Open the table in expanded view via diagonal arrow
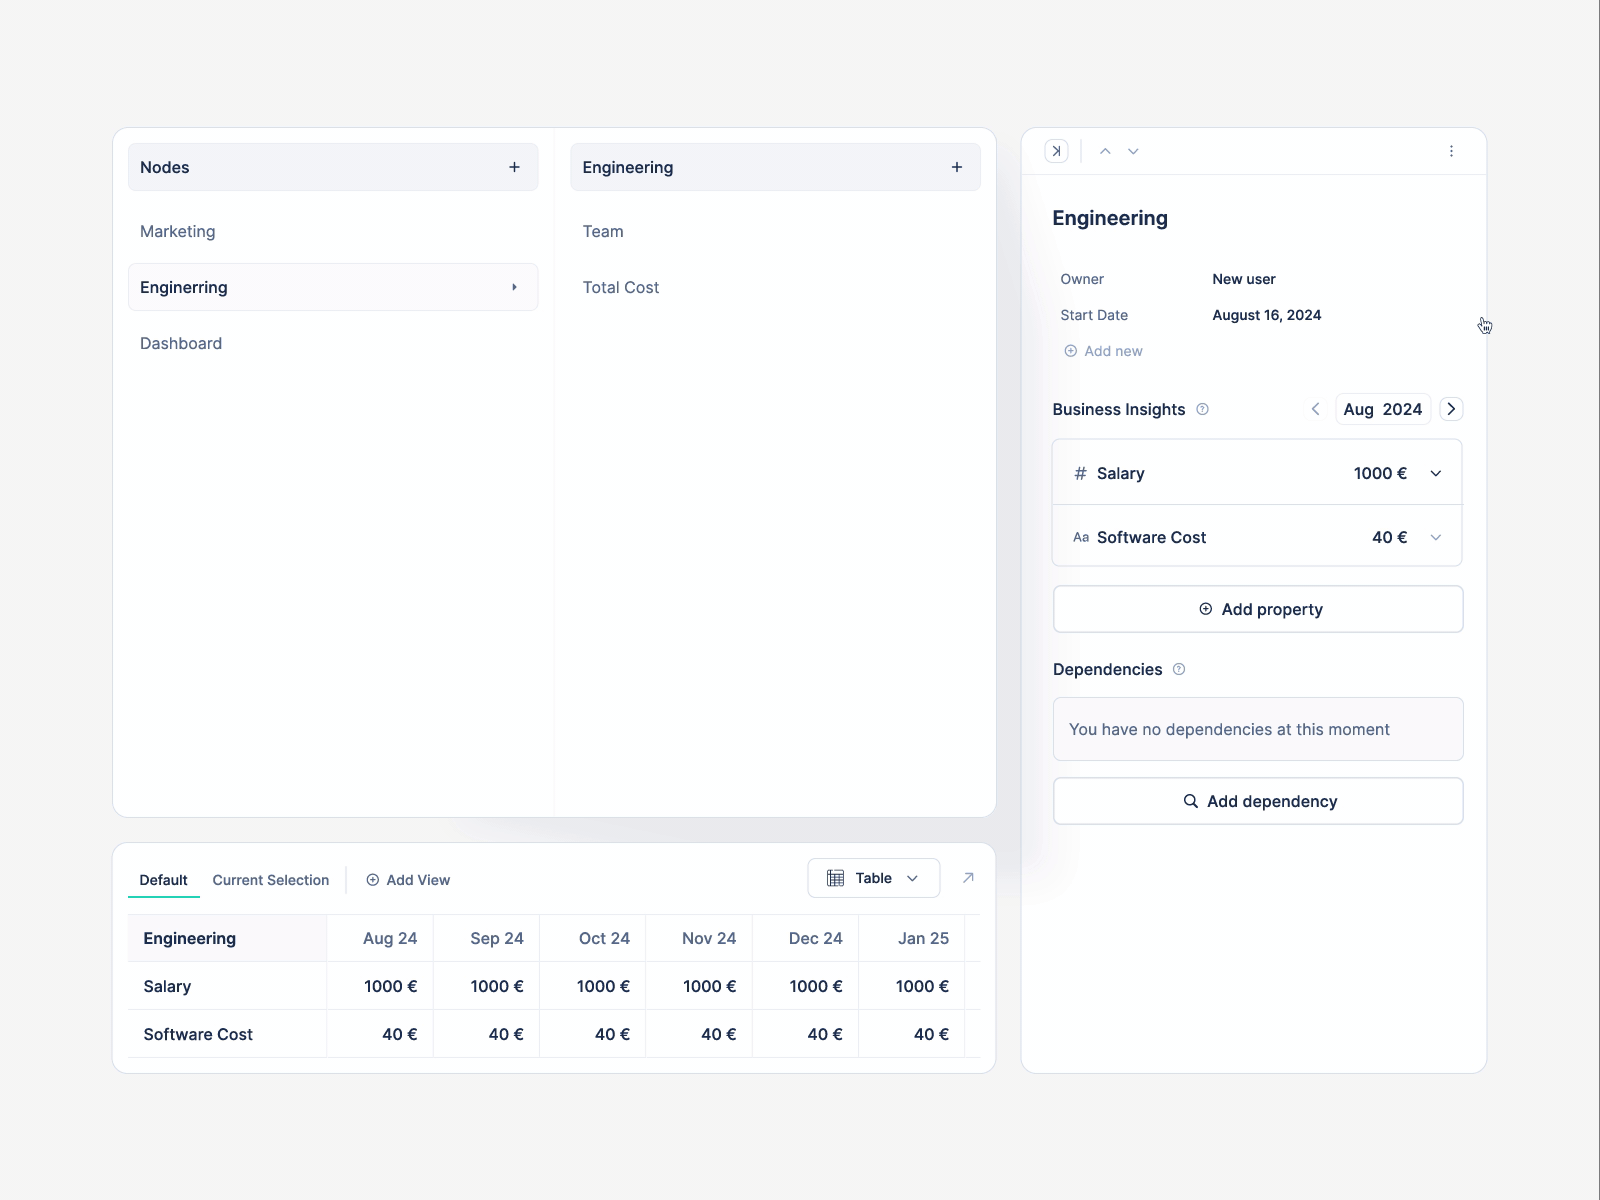The height and width of the screenshot is (1200, 1600). [x=968, y=877]
